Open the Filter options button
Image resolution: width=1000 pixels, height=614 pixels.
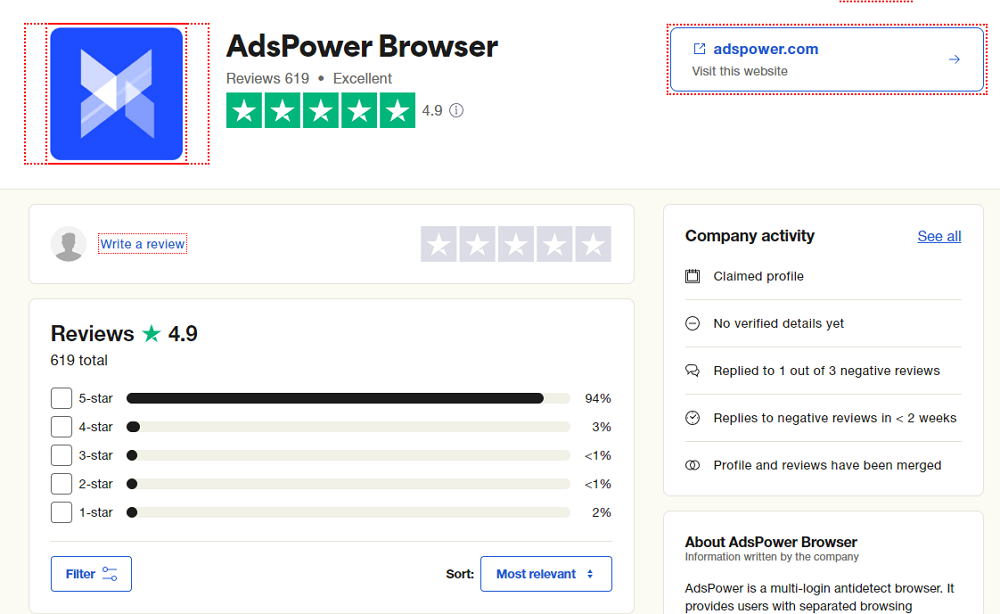click(x=91, y=574)
